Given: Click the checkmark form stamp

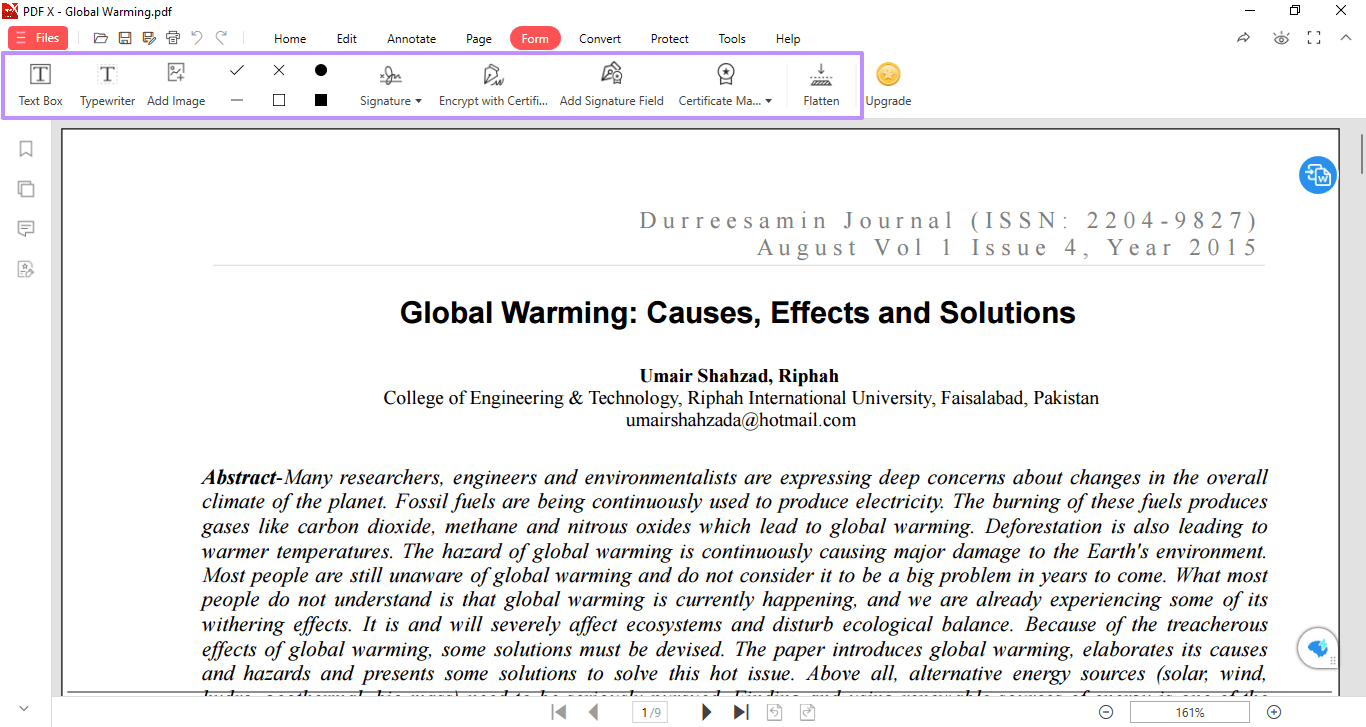Looking at the screenshot, I should [x=237, y=70].
